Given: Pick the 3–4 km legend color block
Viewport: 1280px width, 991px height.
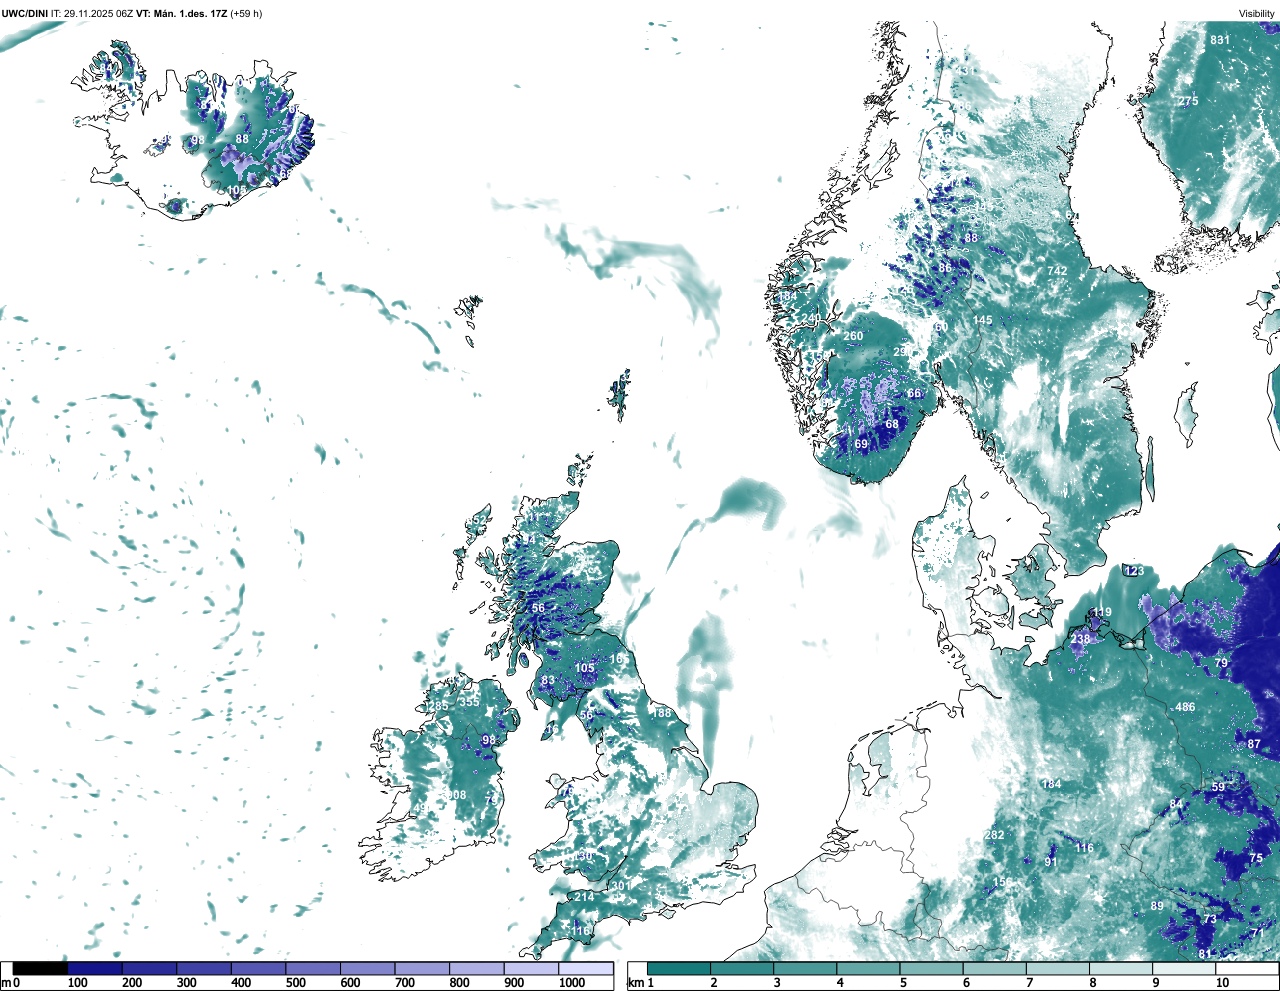Looking at the screenshot, I should [x=805, y=968].
